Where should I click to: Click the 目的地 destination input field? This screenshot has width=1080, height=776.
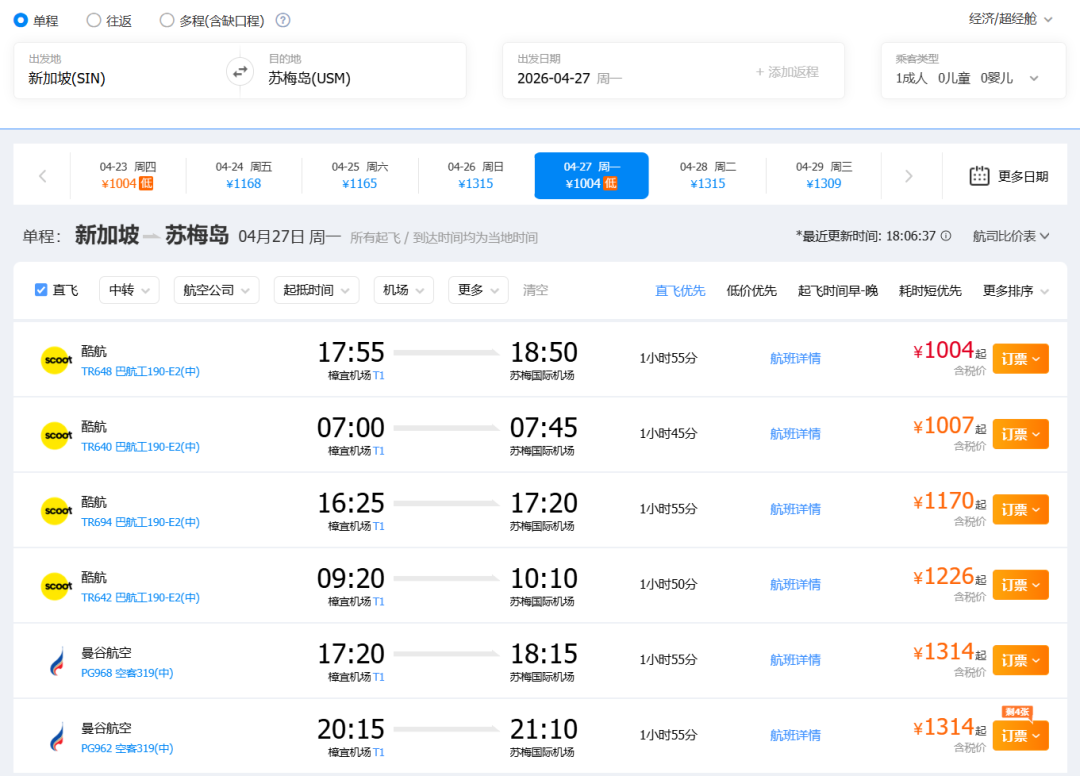360,78
